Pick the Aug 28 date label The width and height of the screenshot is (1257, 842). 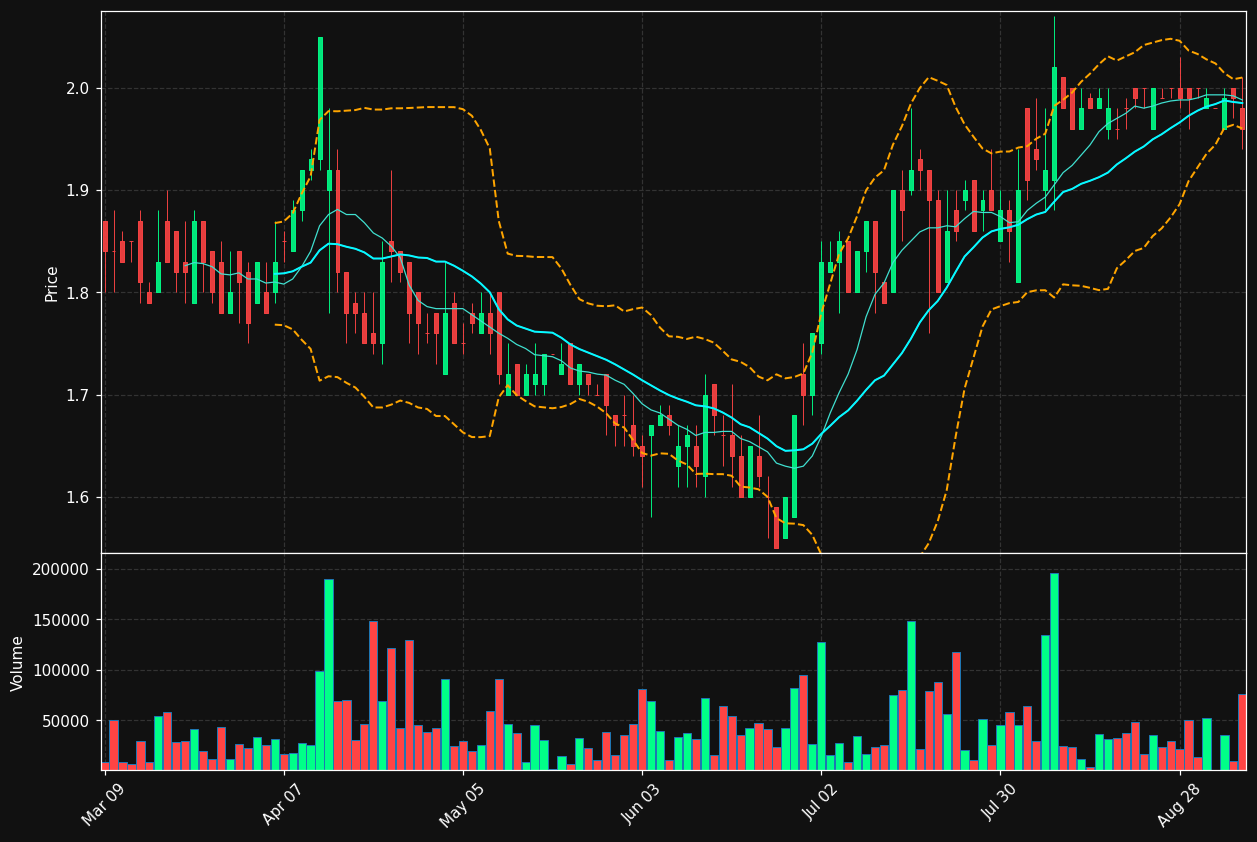pos(1178,803)
